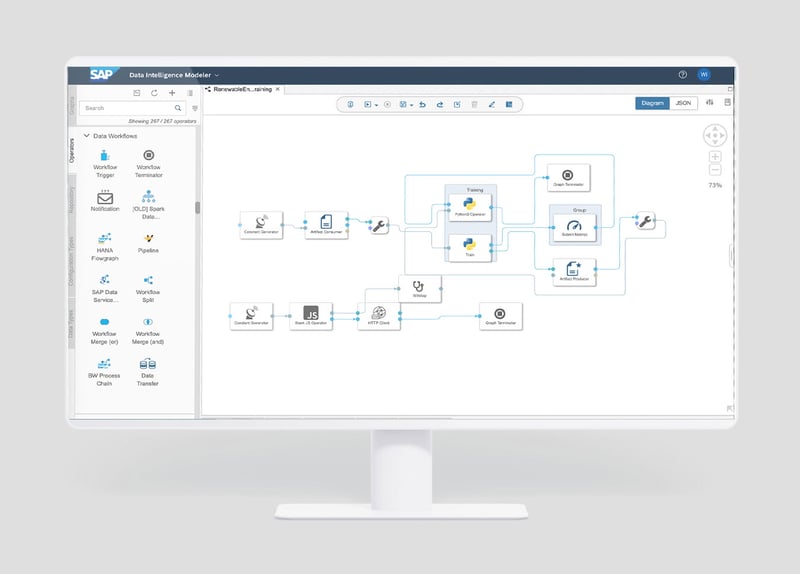
Task: Select the [OLD] Spark Data operator
Action: pos(148,205)
